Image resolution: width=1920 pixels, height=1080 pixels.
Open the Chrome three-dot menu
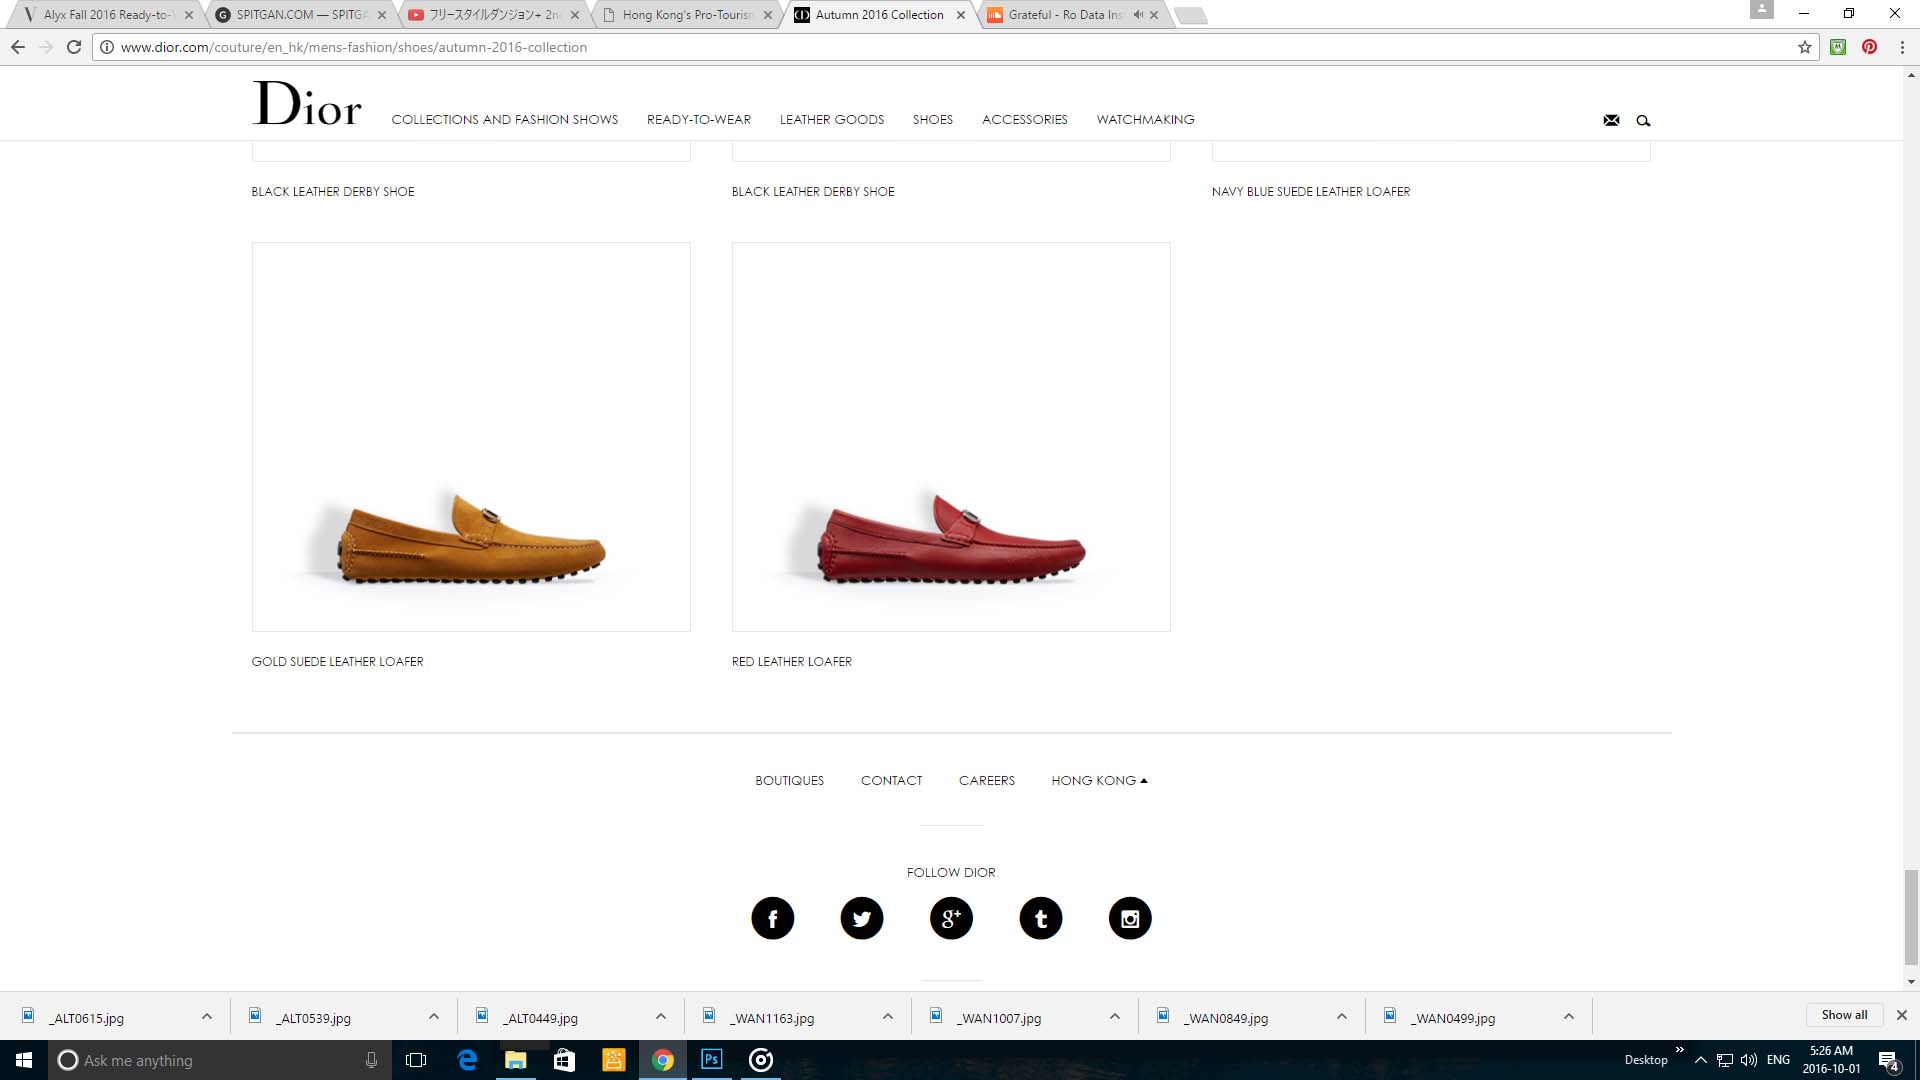(x=1902, y=47)
